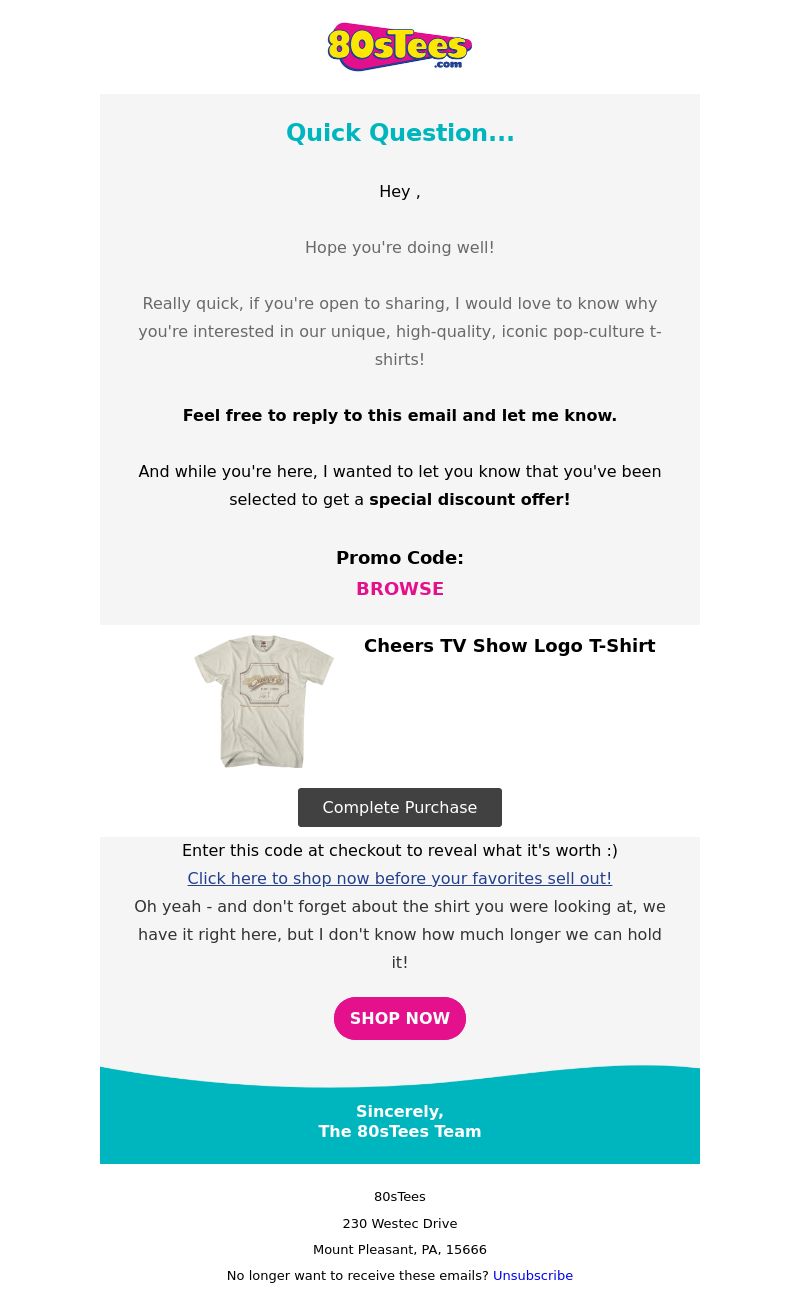Follow the 'Click here to shop now' link
This screenshot has width=800, height=1309.
point(400,878)
